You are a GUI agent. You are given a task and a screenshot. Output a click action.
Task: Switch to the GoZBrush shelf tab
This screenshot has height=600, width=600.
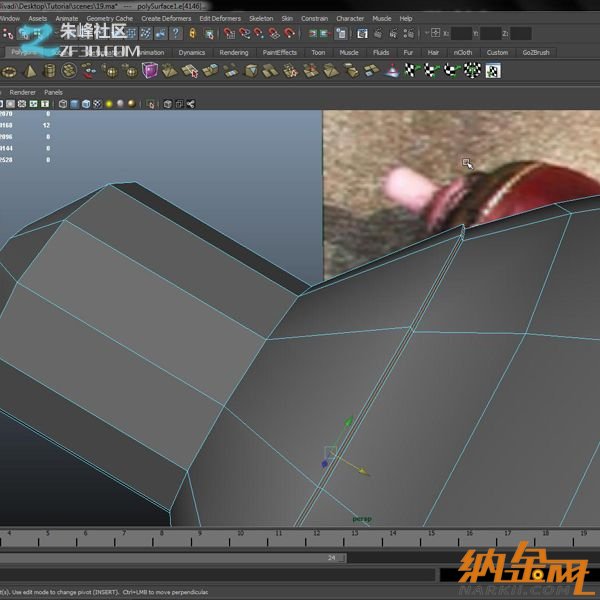(536, 52)
